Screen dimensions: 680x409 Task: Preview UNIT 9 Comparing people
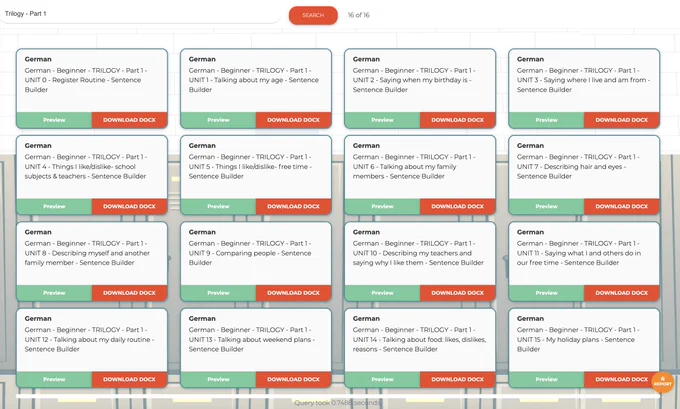pos(218,293)
